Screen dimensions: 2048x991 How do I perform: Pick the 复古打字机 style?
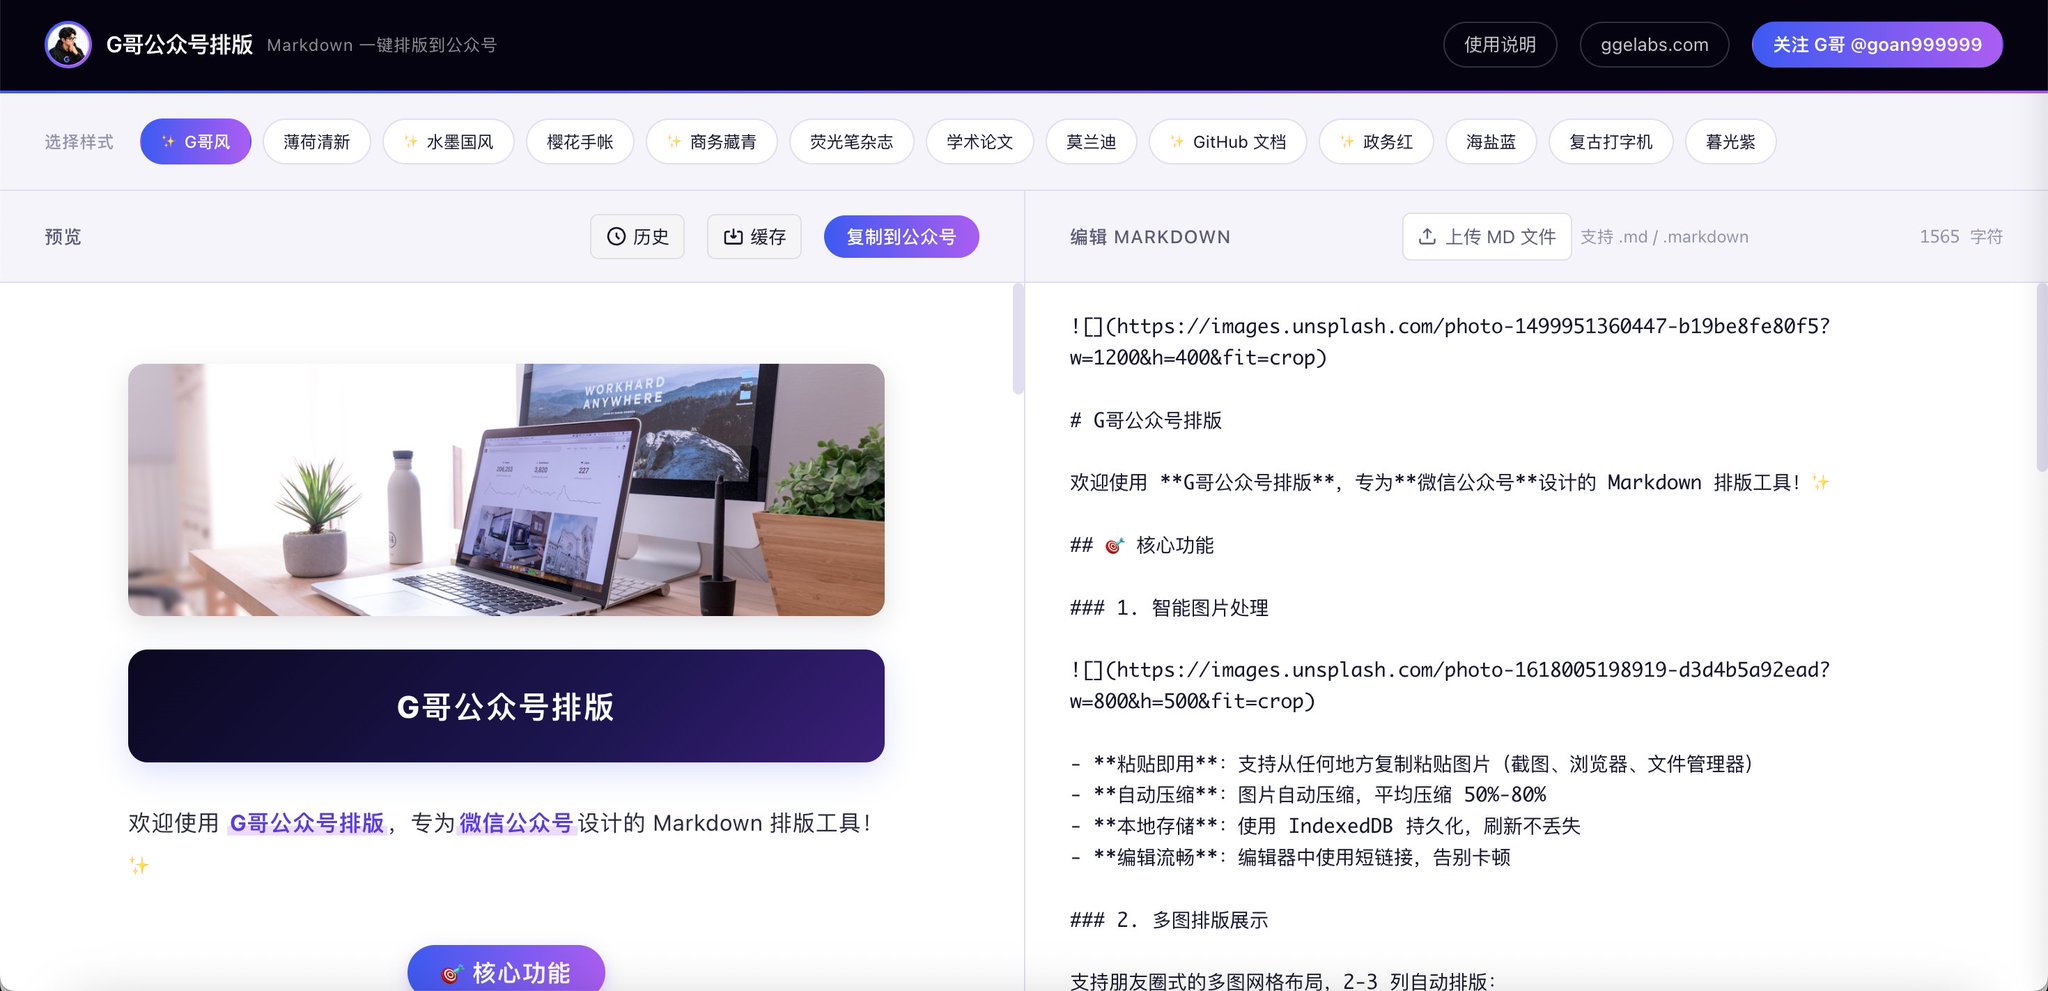(1611, 142)
